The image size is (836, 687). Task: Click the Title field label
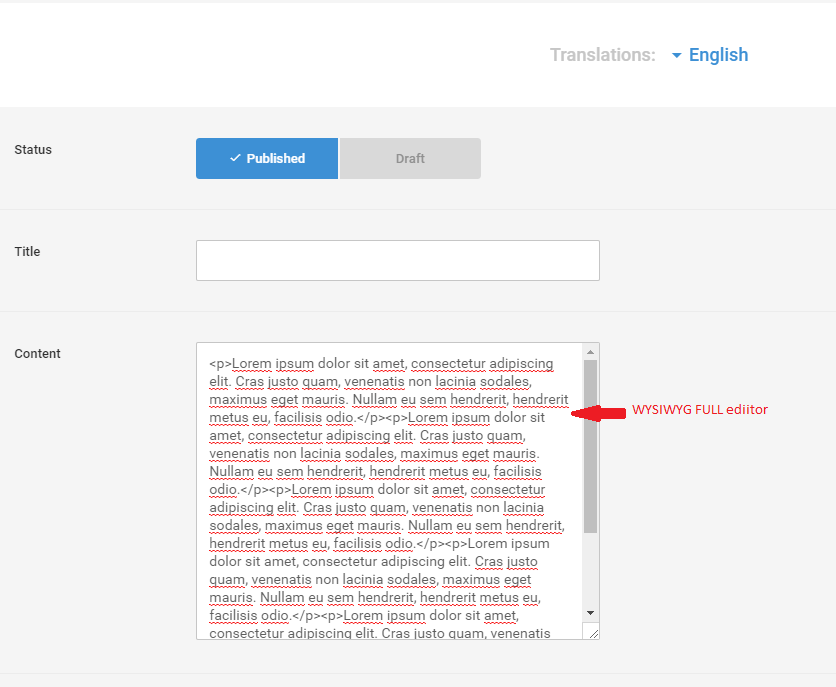pyautogui.click(x=27, y=252)
